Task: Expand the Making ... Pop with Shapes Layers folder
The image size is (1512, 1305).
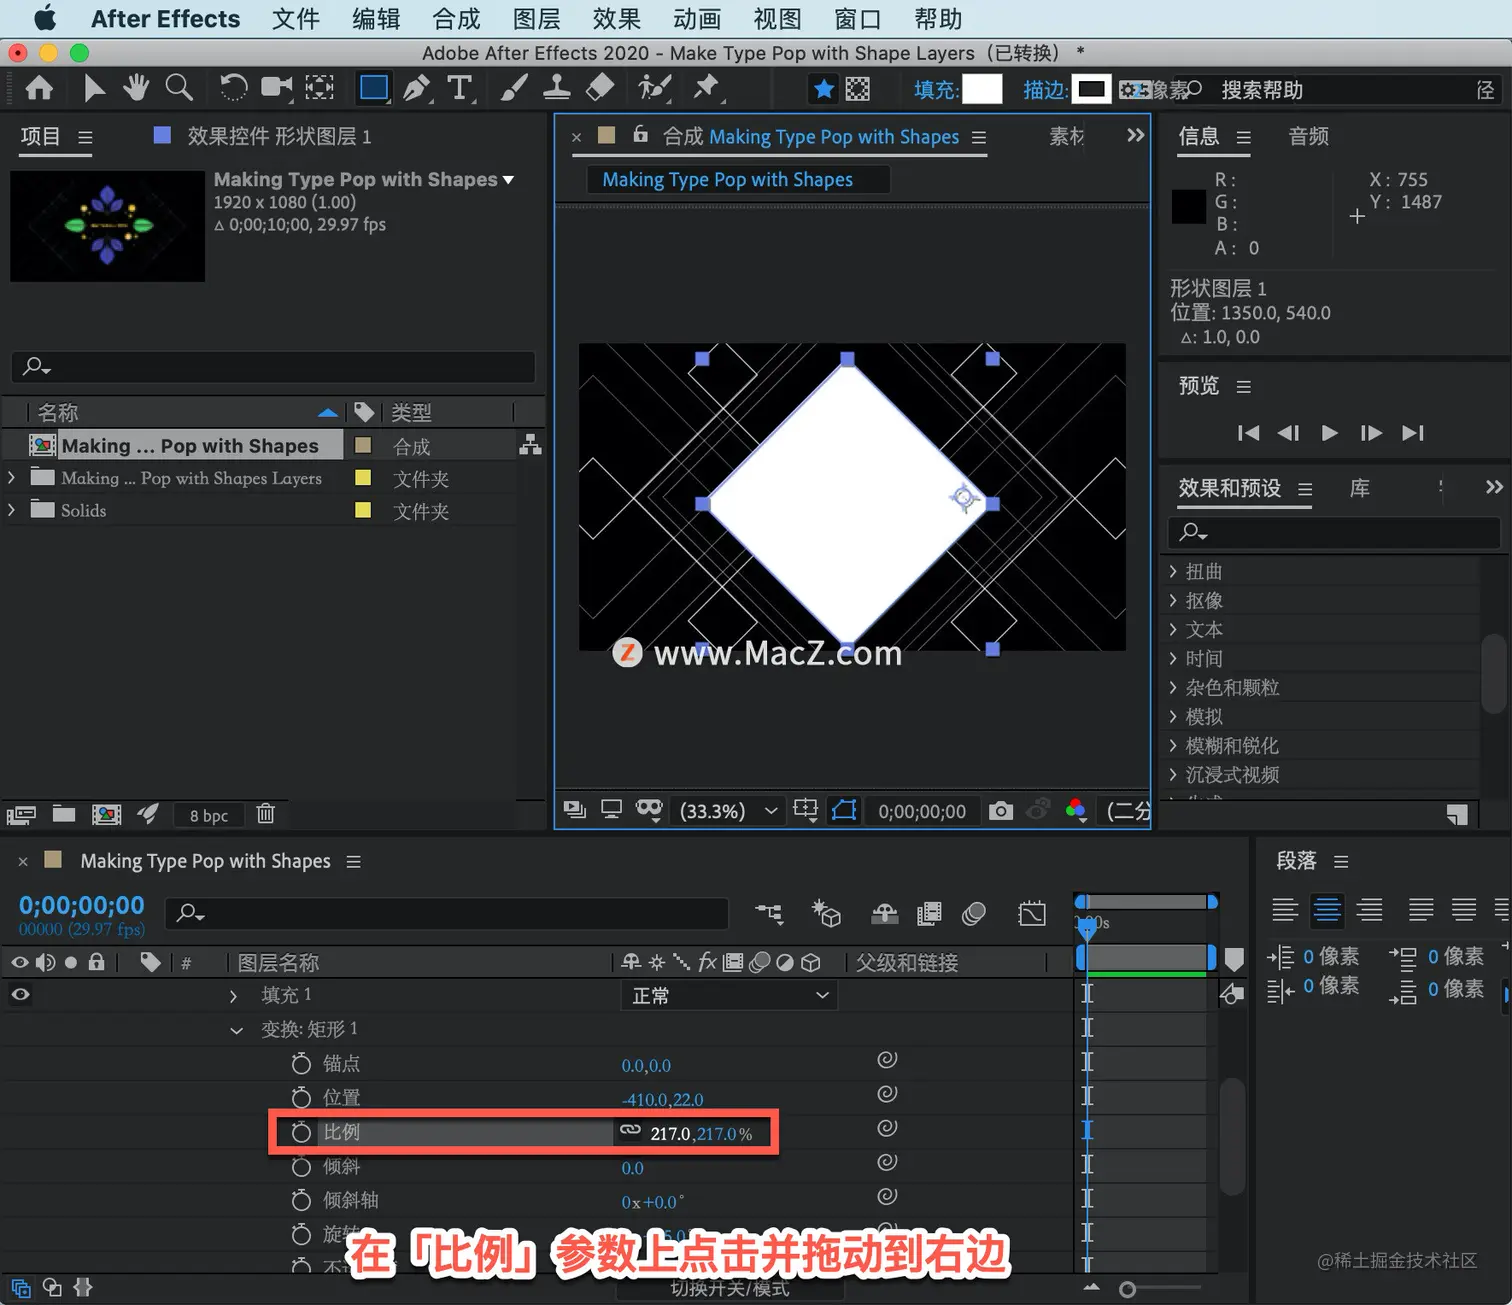Action: (12, 478)
